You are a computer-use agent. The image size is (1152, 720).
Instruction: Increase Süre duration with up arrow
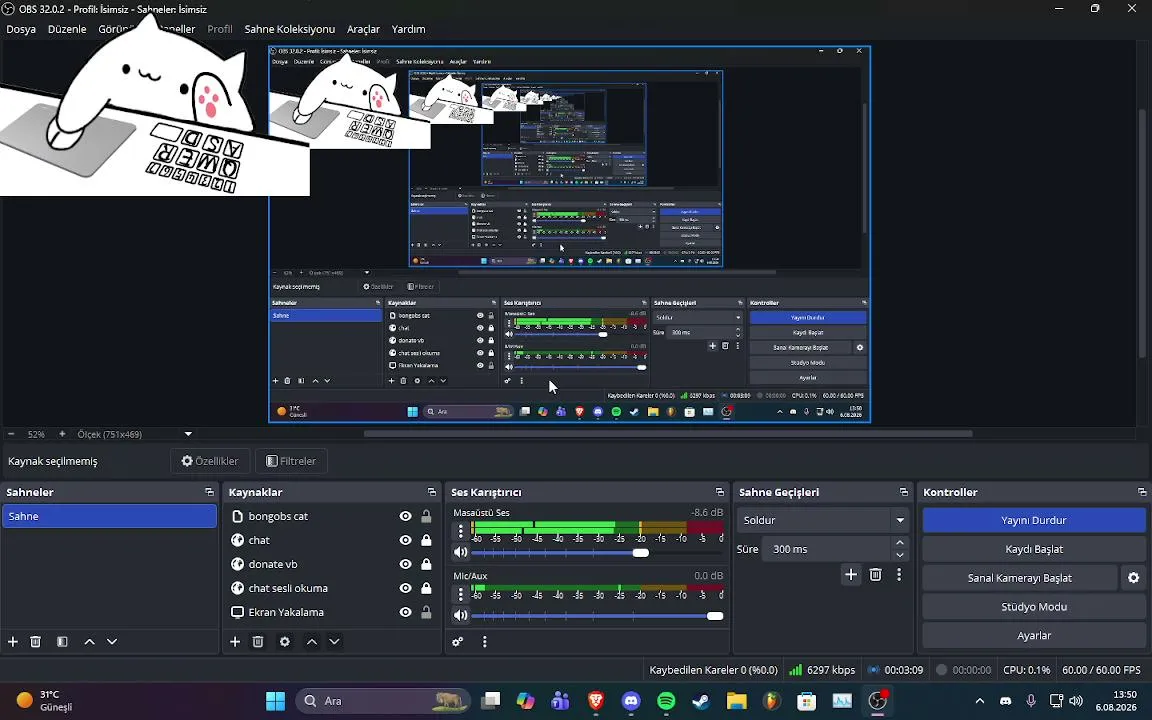[x=900, y=543]
